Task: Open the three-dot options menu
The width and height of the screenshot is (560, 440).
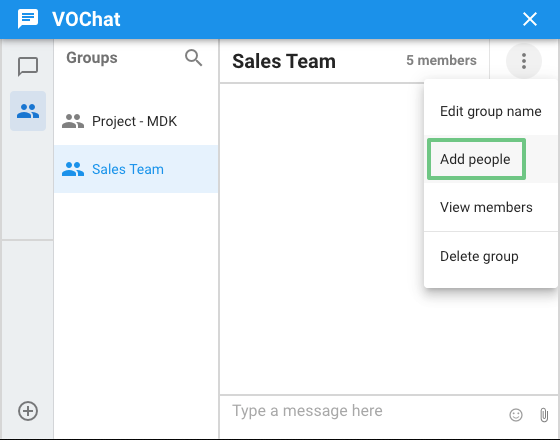Action: (x=524, y=61)
